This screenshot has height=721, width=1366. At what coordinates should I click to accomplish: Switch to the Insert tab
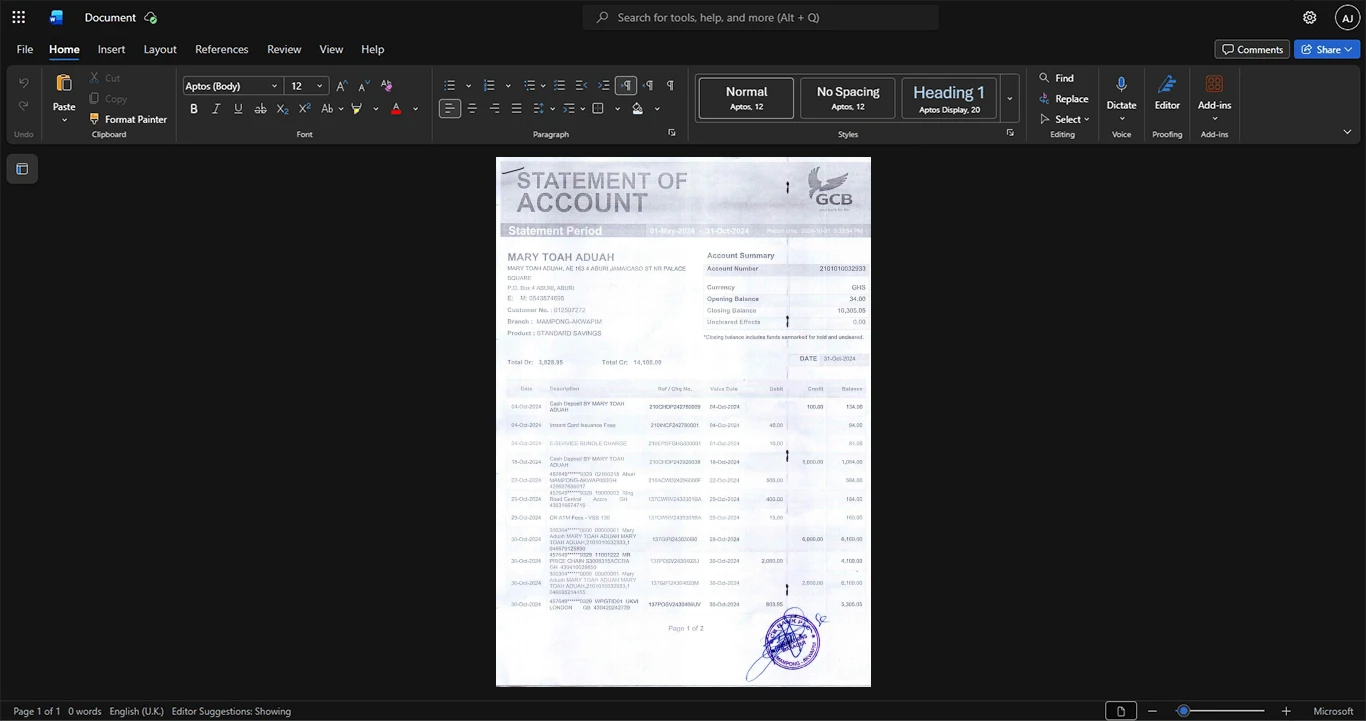(111, 49)
